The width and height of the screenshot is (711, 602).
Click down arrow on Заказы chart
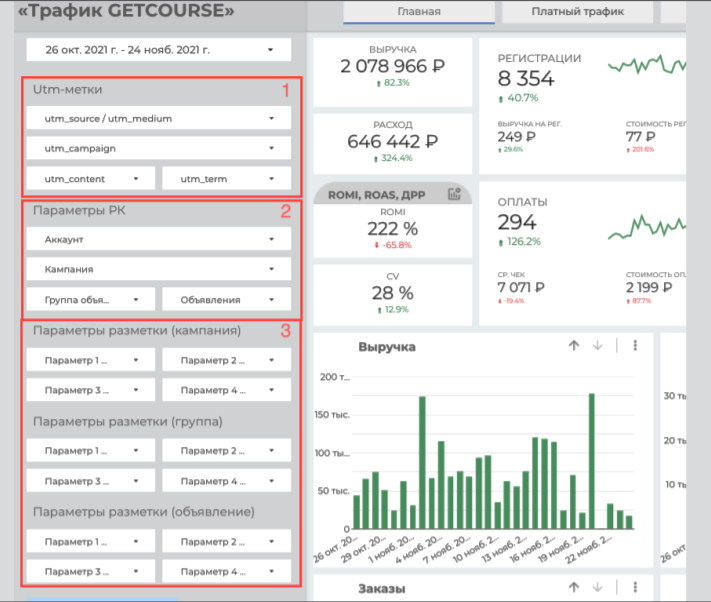(x=598, y=587)
